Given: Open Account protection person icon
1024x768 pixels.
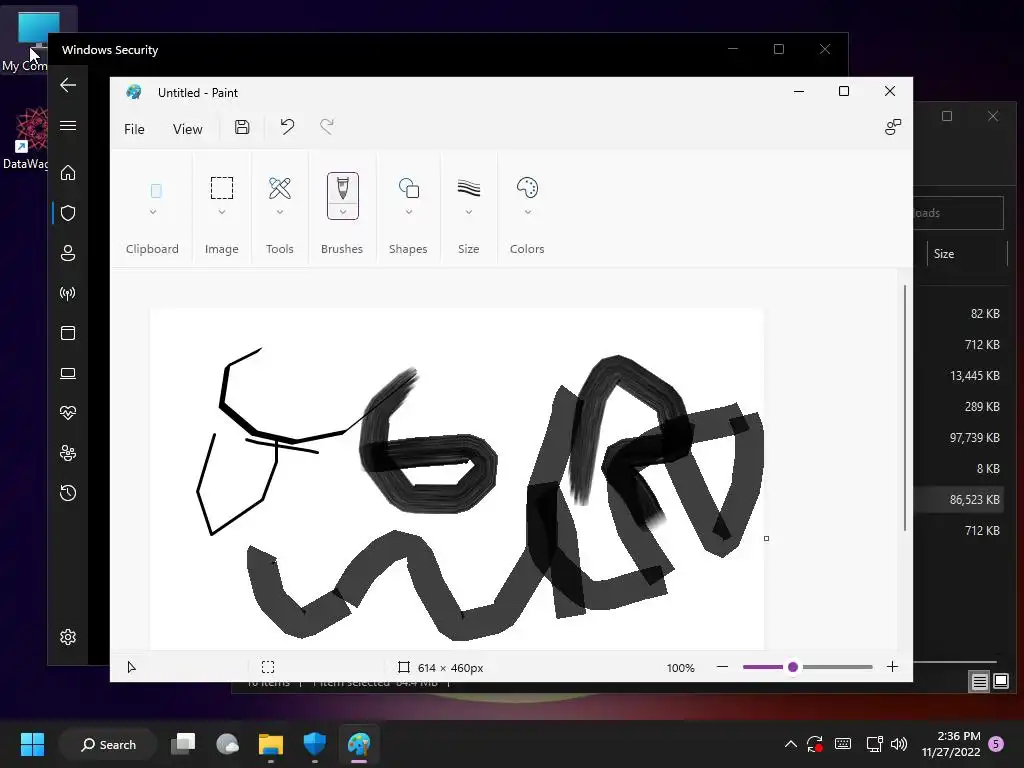Looking at the screenshot, I should tap(68, 253).
